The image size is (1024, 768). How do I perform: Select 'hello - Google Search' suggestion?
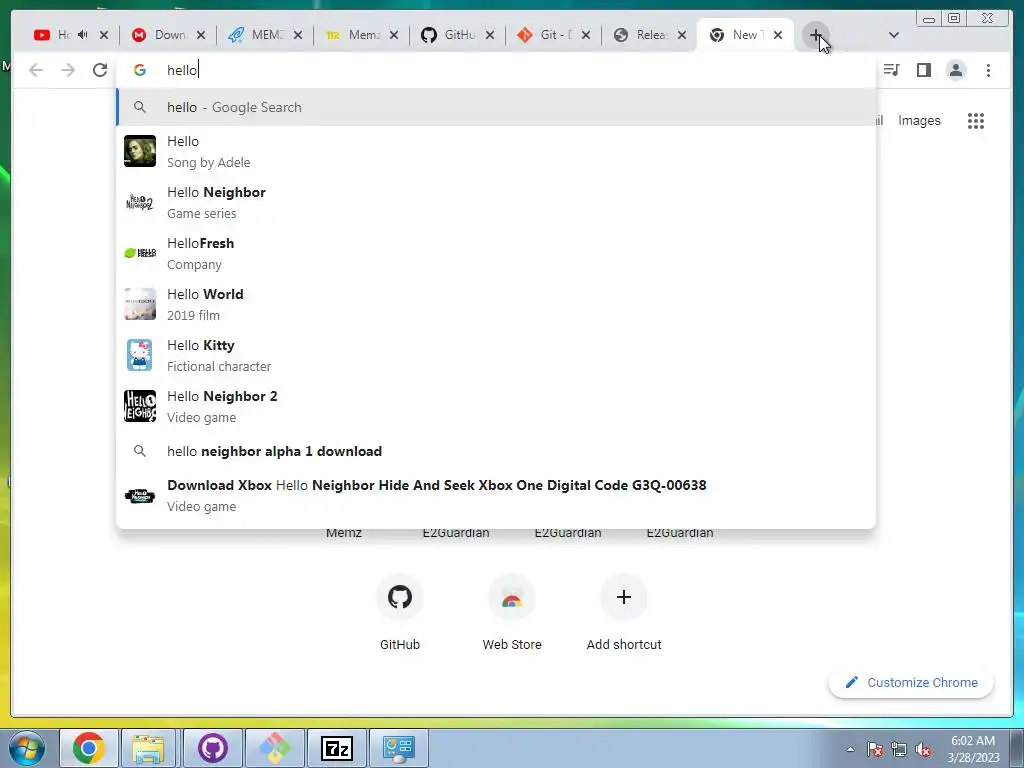[496, 107]
